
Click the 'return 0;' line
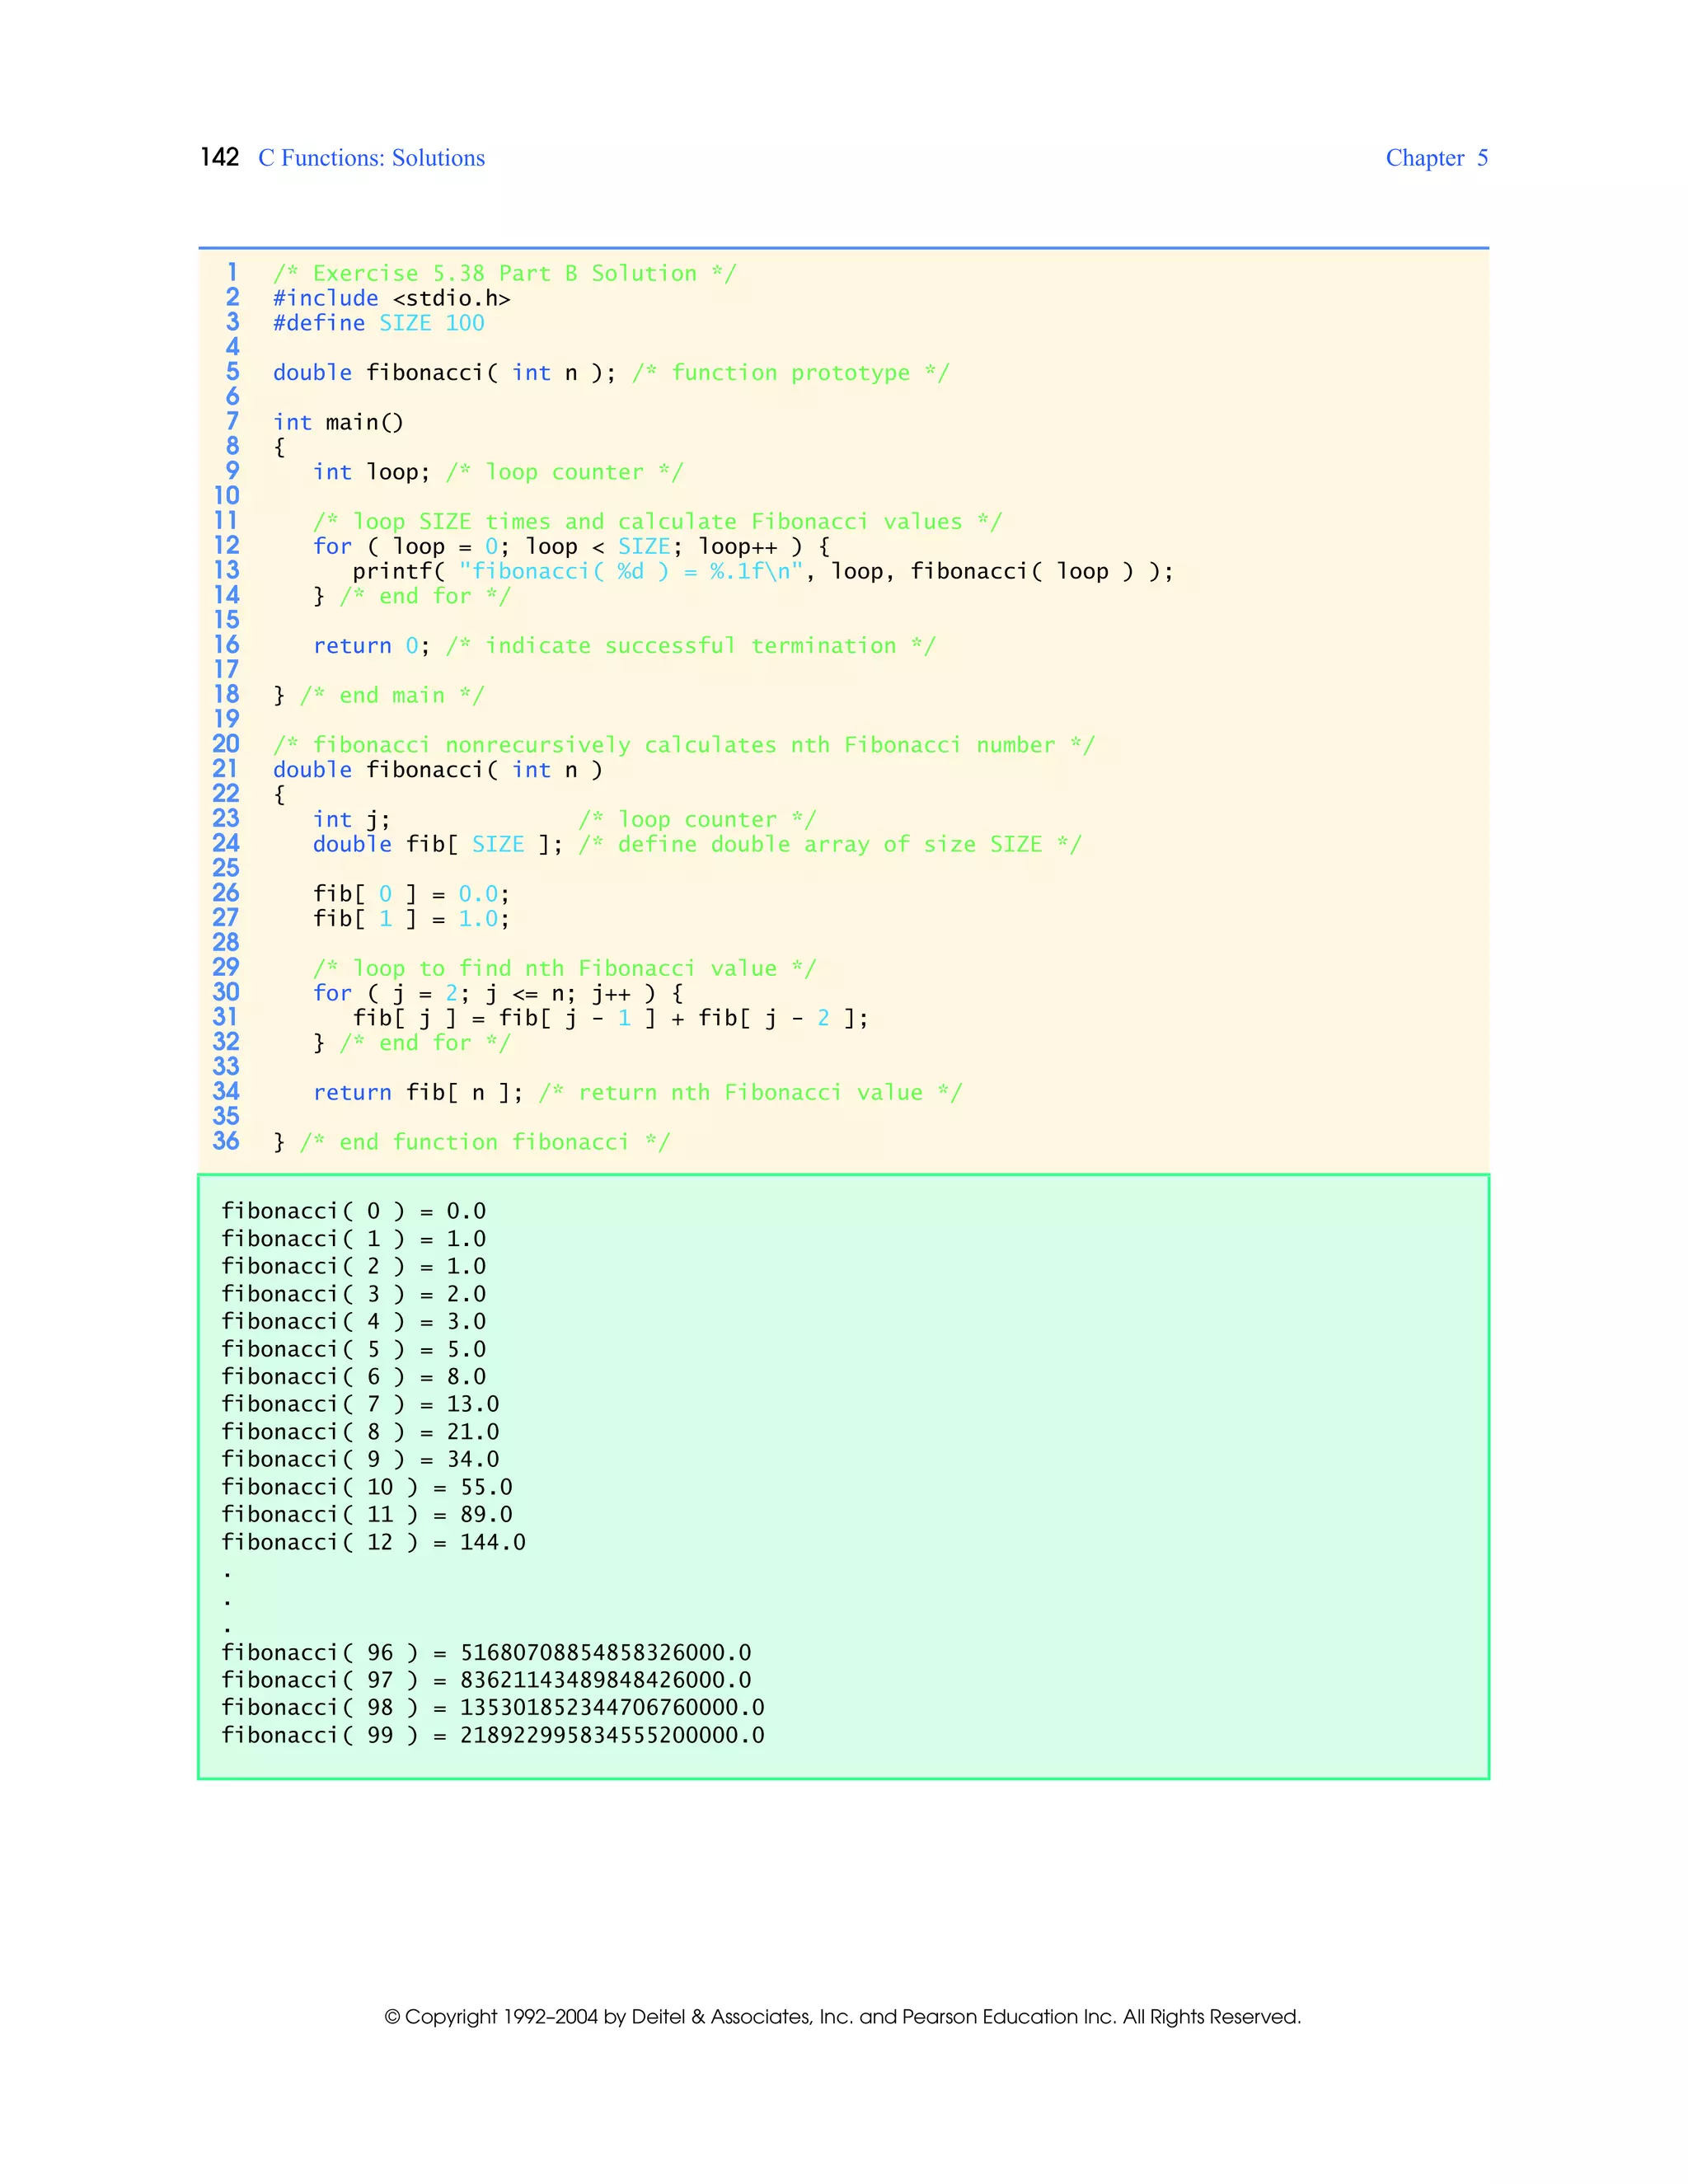(x=624, y=646)
